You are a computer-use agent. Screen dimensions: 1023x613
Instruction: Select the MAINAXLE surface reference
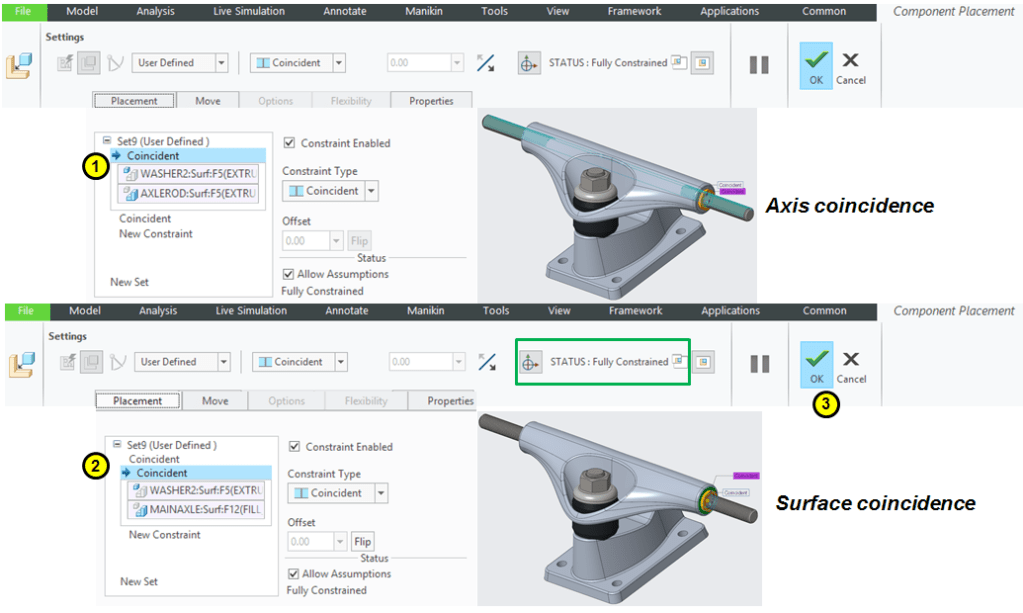(198, 511)
